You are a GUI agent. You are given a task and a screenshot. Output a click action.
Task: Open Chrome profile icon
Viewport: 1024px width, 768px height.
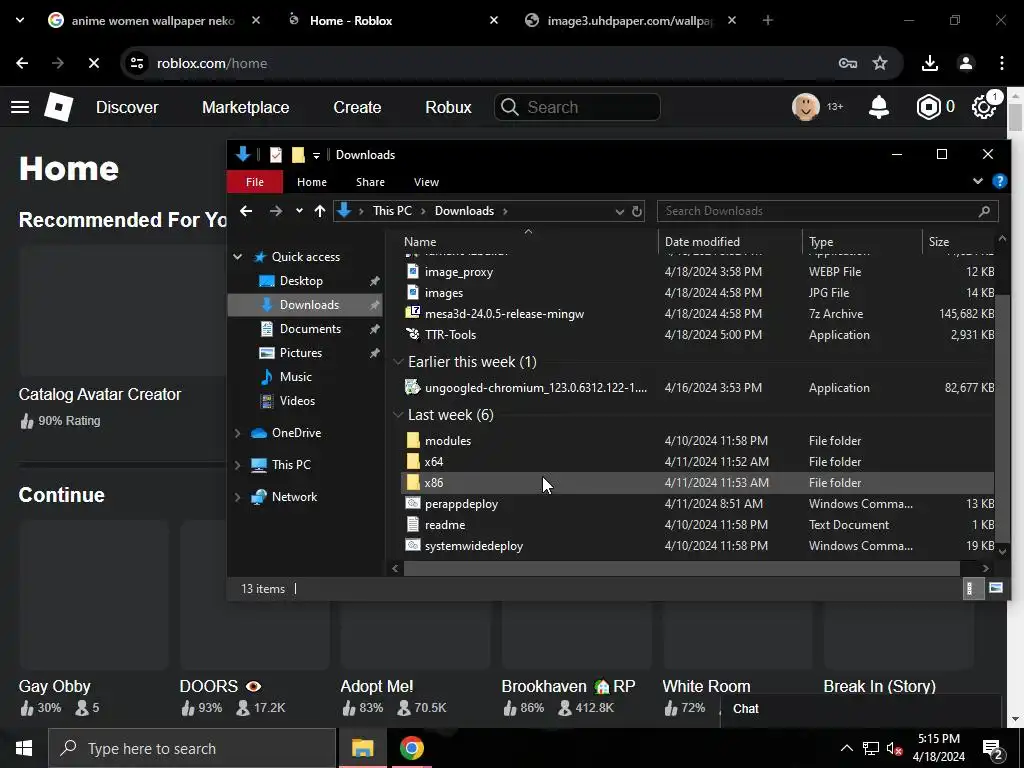(x=966, y=63)
